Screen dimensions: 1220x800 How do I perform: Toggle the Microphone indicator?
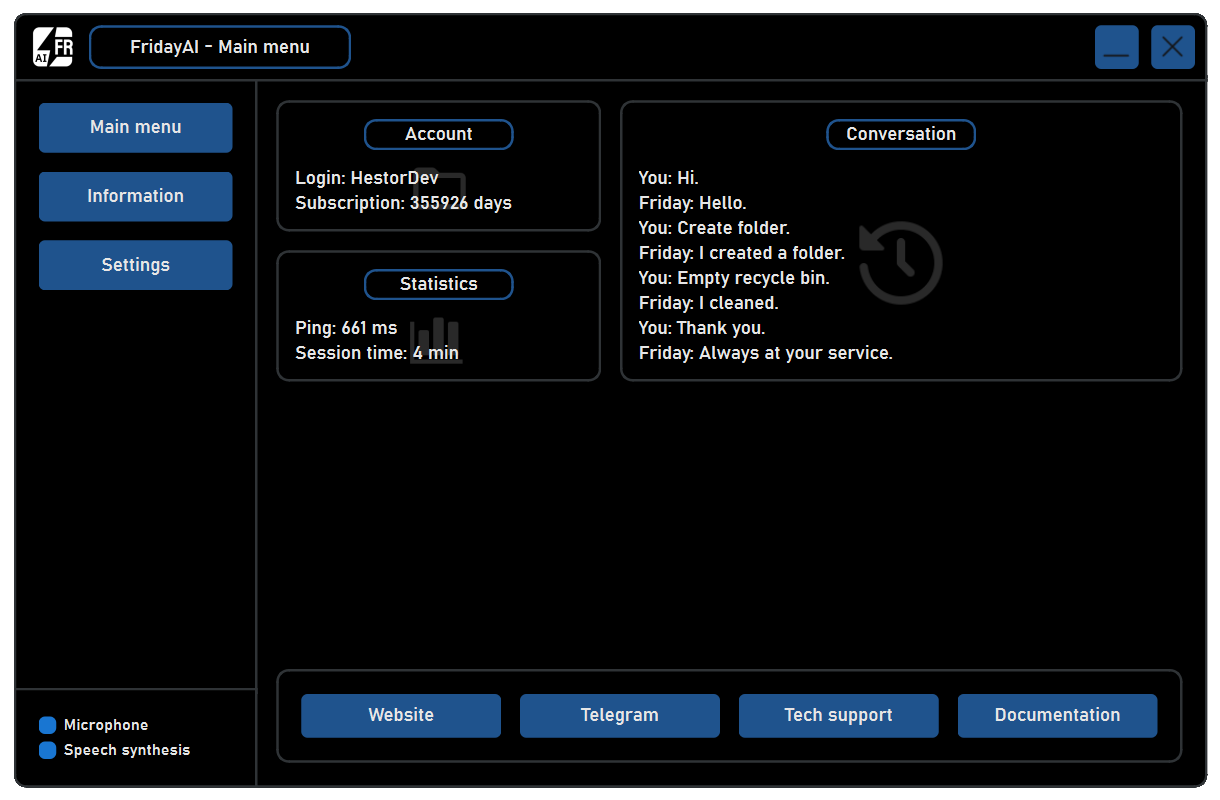click(x=47, y=724)
